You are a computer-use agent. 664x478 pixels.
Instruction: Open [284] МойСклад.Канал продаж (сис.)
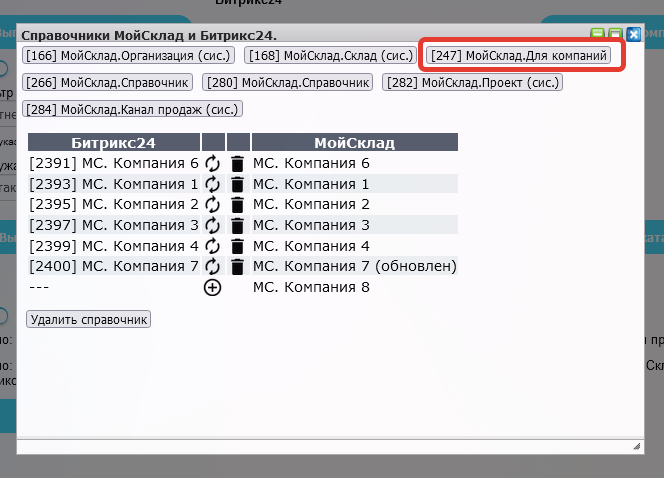[133, 108]
